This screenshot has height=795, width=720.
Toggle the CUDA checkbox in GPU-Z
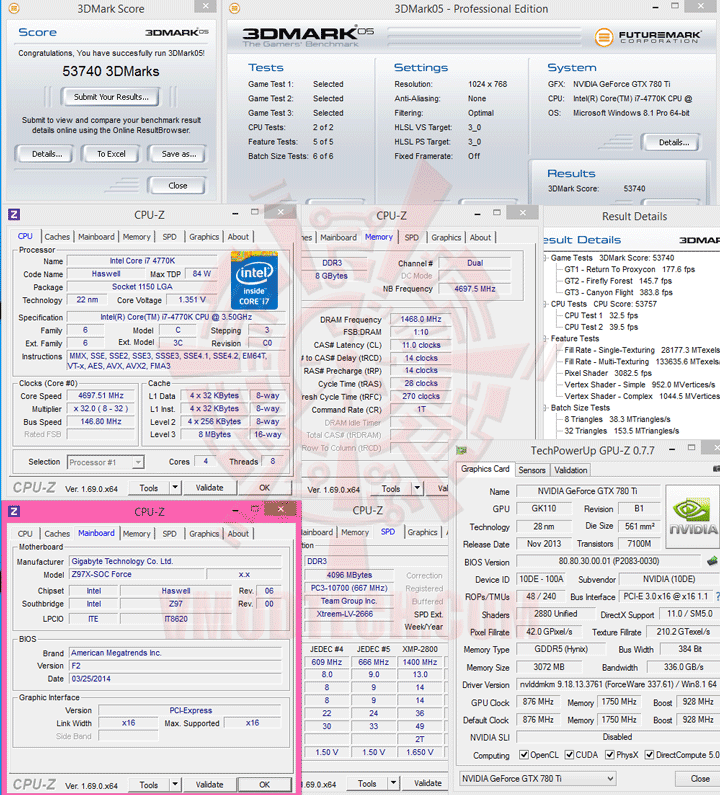tap(569, 755)
